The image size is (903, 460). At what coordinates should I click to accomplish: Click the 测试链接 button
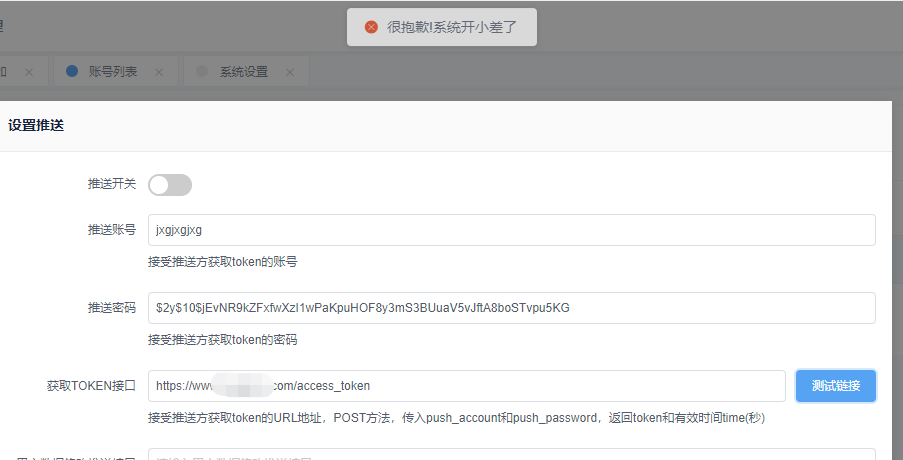(x=836, y=386)
